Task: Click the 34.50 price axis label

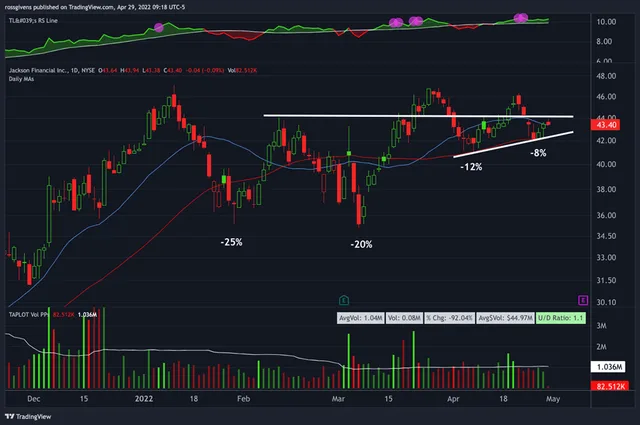Action: pyautogui.click(x=606, y=236)
